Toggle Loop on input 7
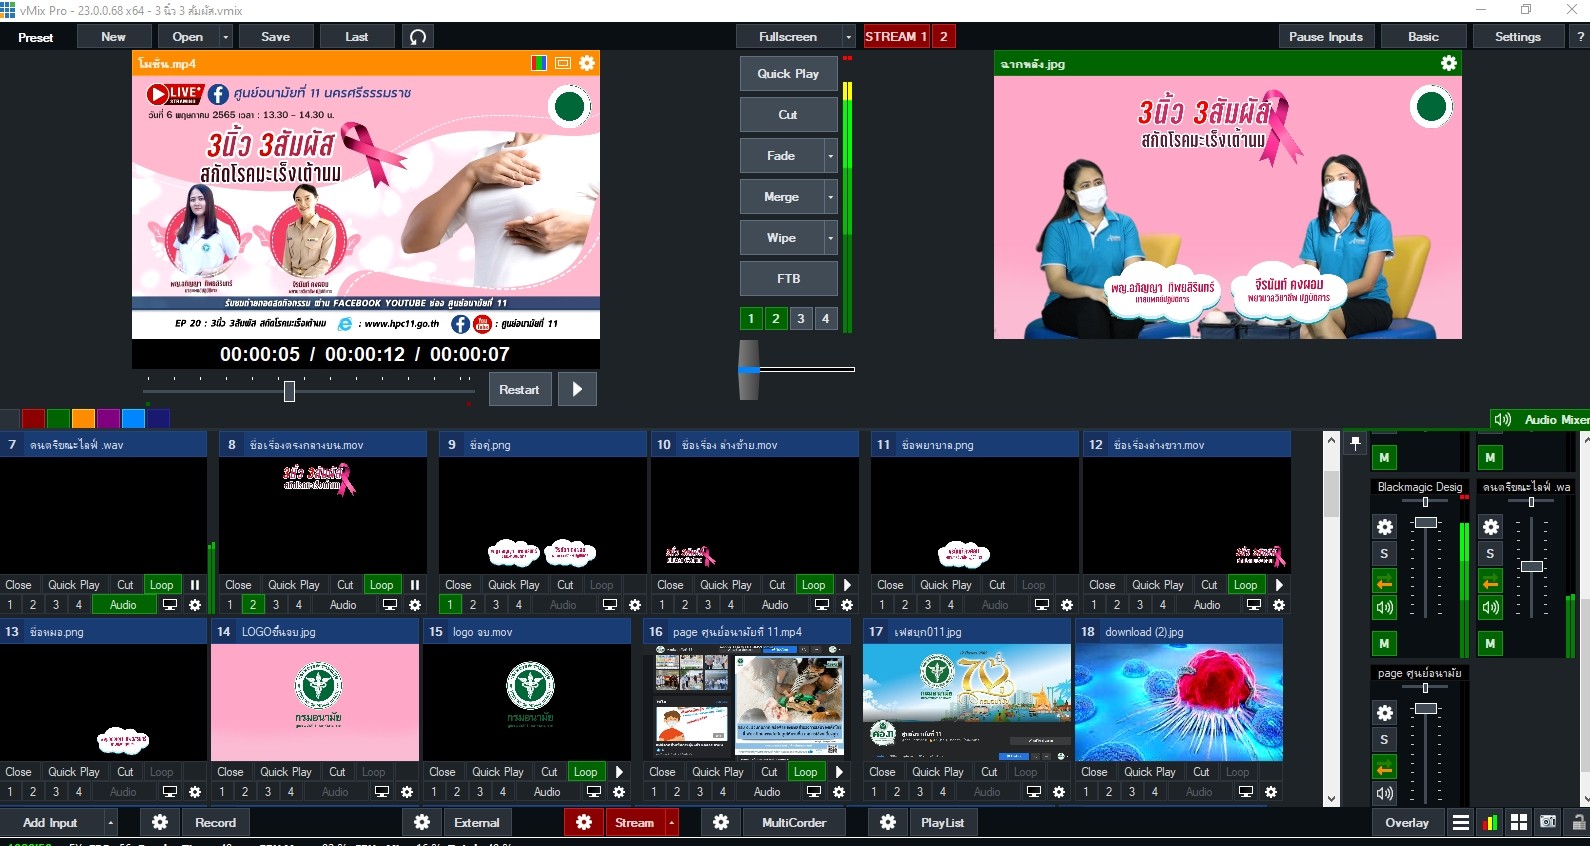This screenshot has width=1590, height=846. [161, 585]
